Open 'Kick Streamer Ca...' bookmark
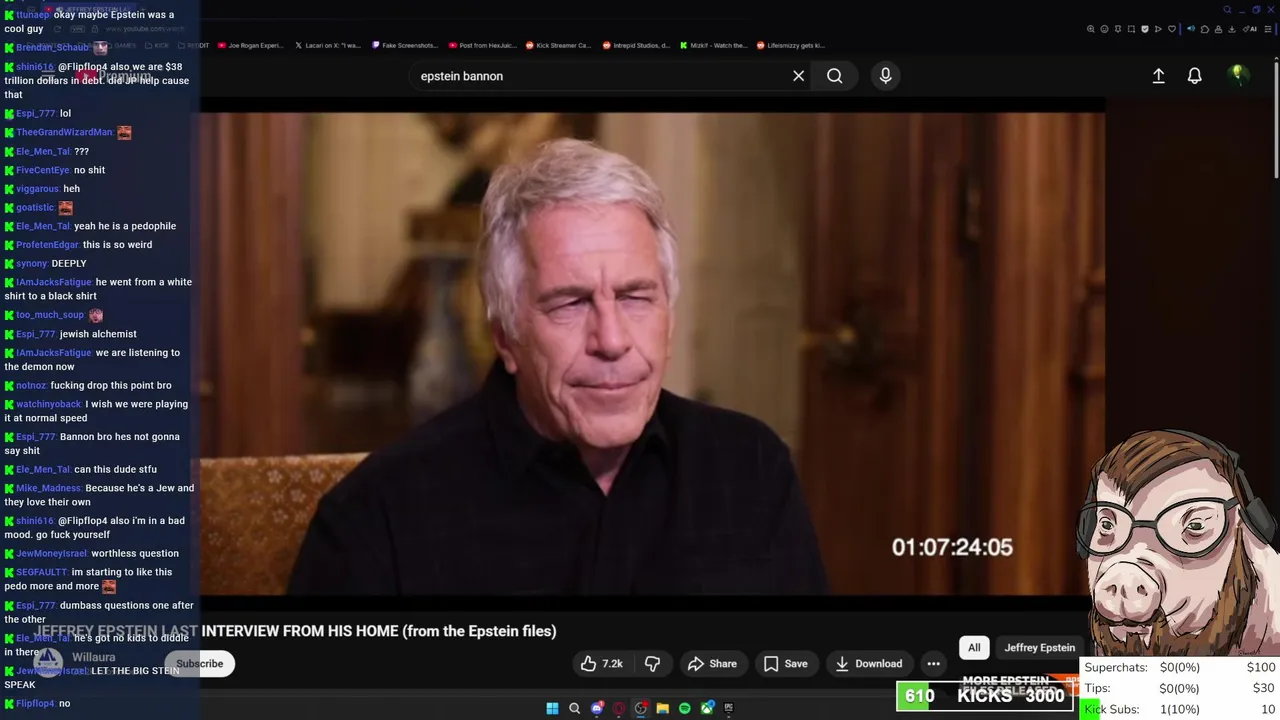The height and width of the screenshot is (720, 1280). [559, 45]
